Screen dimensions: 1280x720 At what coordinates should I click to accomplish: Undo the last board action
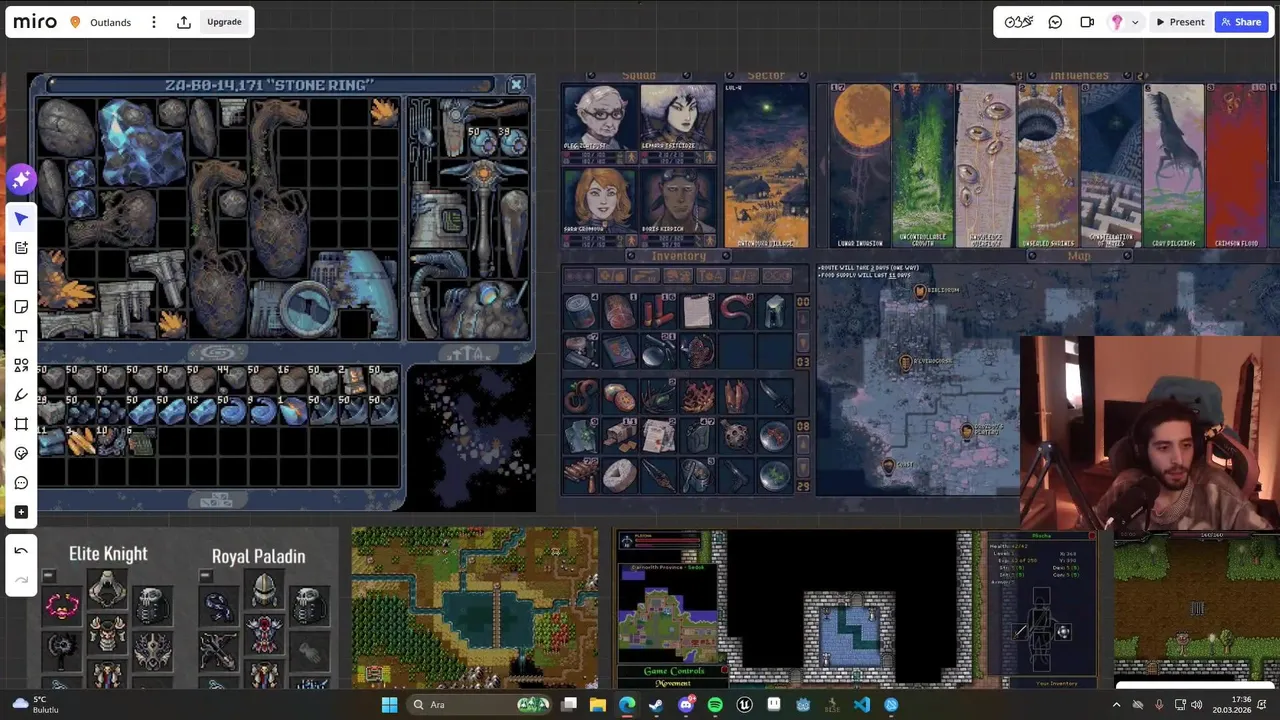coord(21,551)
